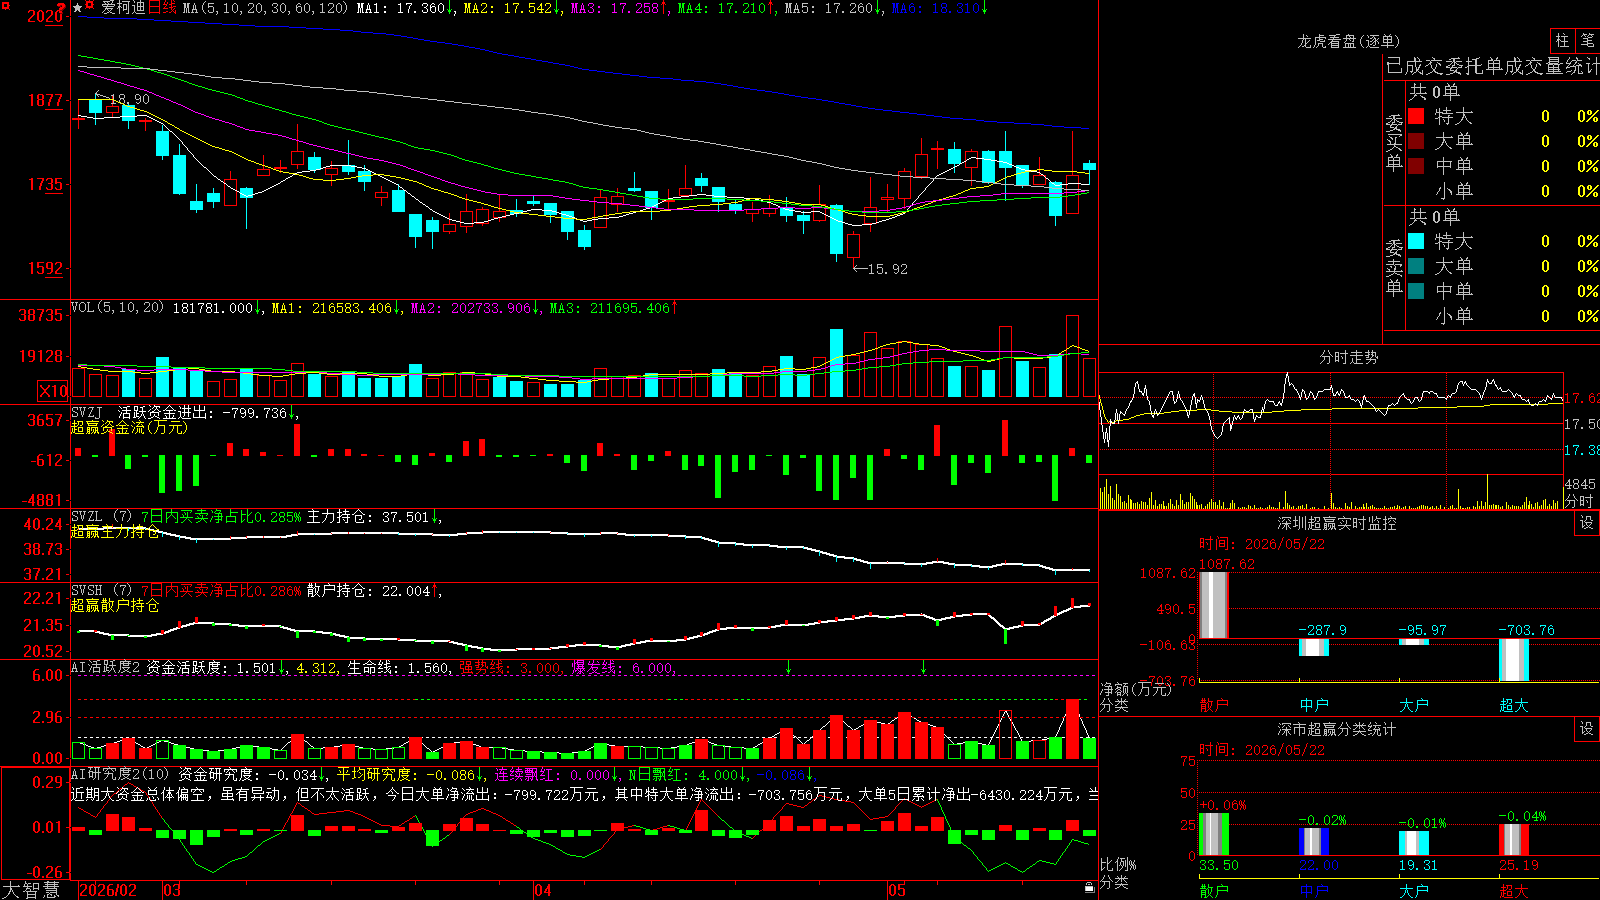Click the 深圳超赢实时监控 panel title
1600x900 pixels.
pyautogui.click(x=1336, y=523)
